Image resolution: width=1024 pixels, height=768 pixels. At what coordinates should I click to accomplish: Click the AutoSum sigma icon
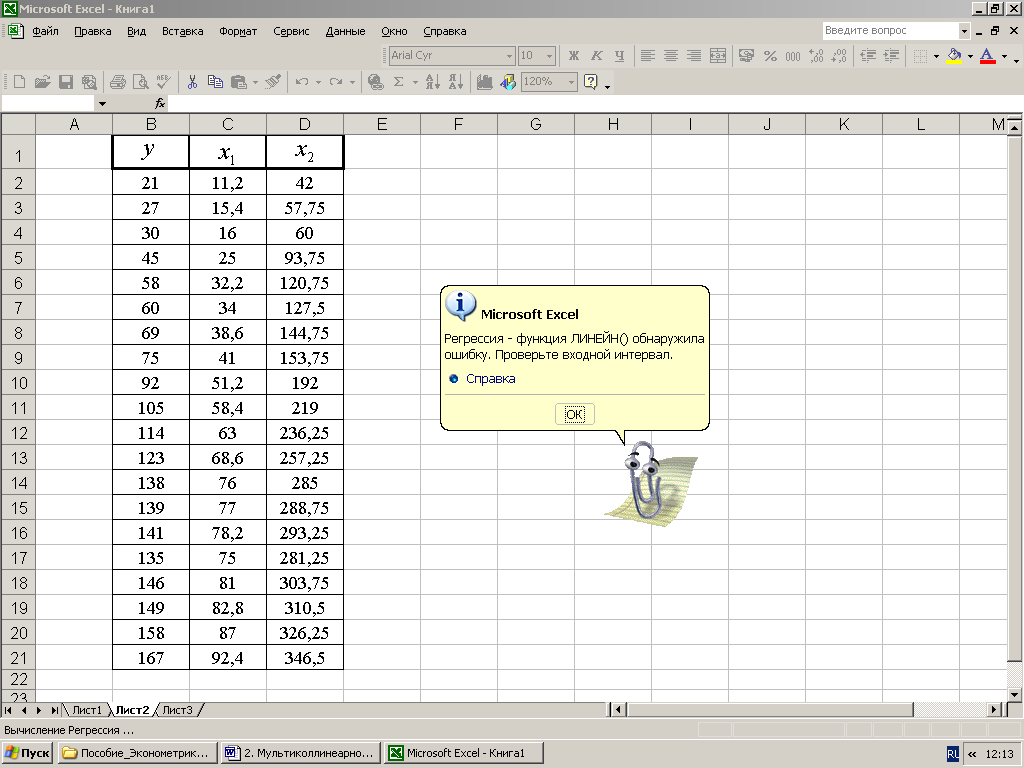pyautogui.click(x=398, y=82)
